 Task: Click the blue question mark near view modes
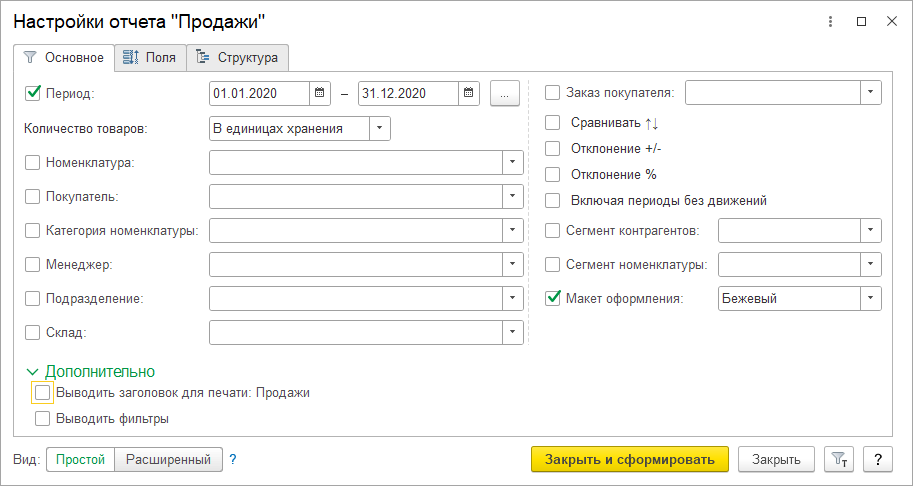tap(233, 459)
